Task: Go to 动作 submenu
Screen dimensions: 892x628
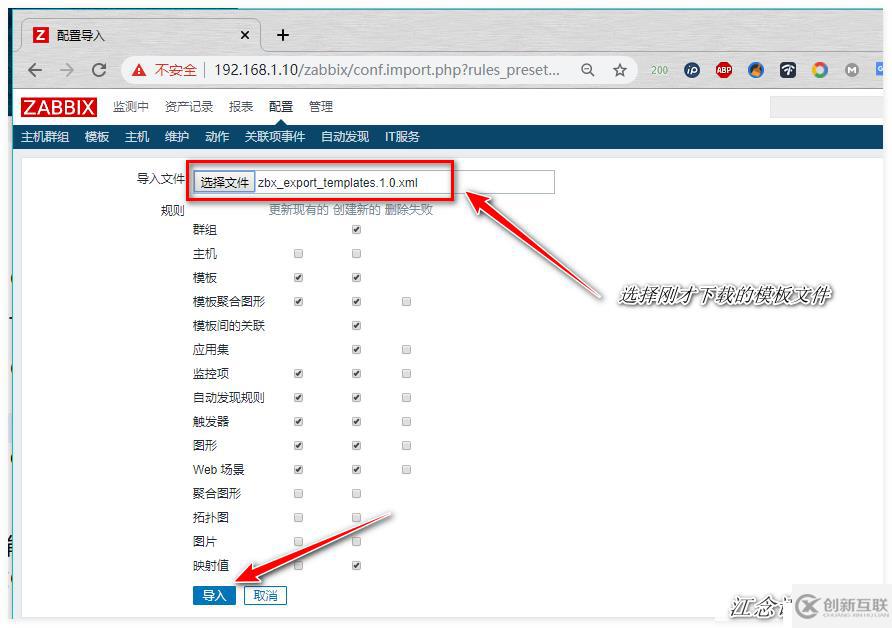Action: [x=217, y=137]
